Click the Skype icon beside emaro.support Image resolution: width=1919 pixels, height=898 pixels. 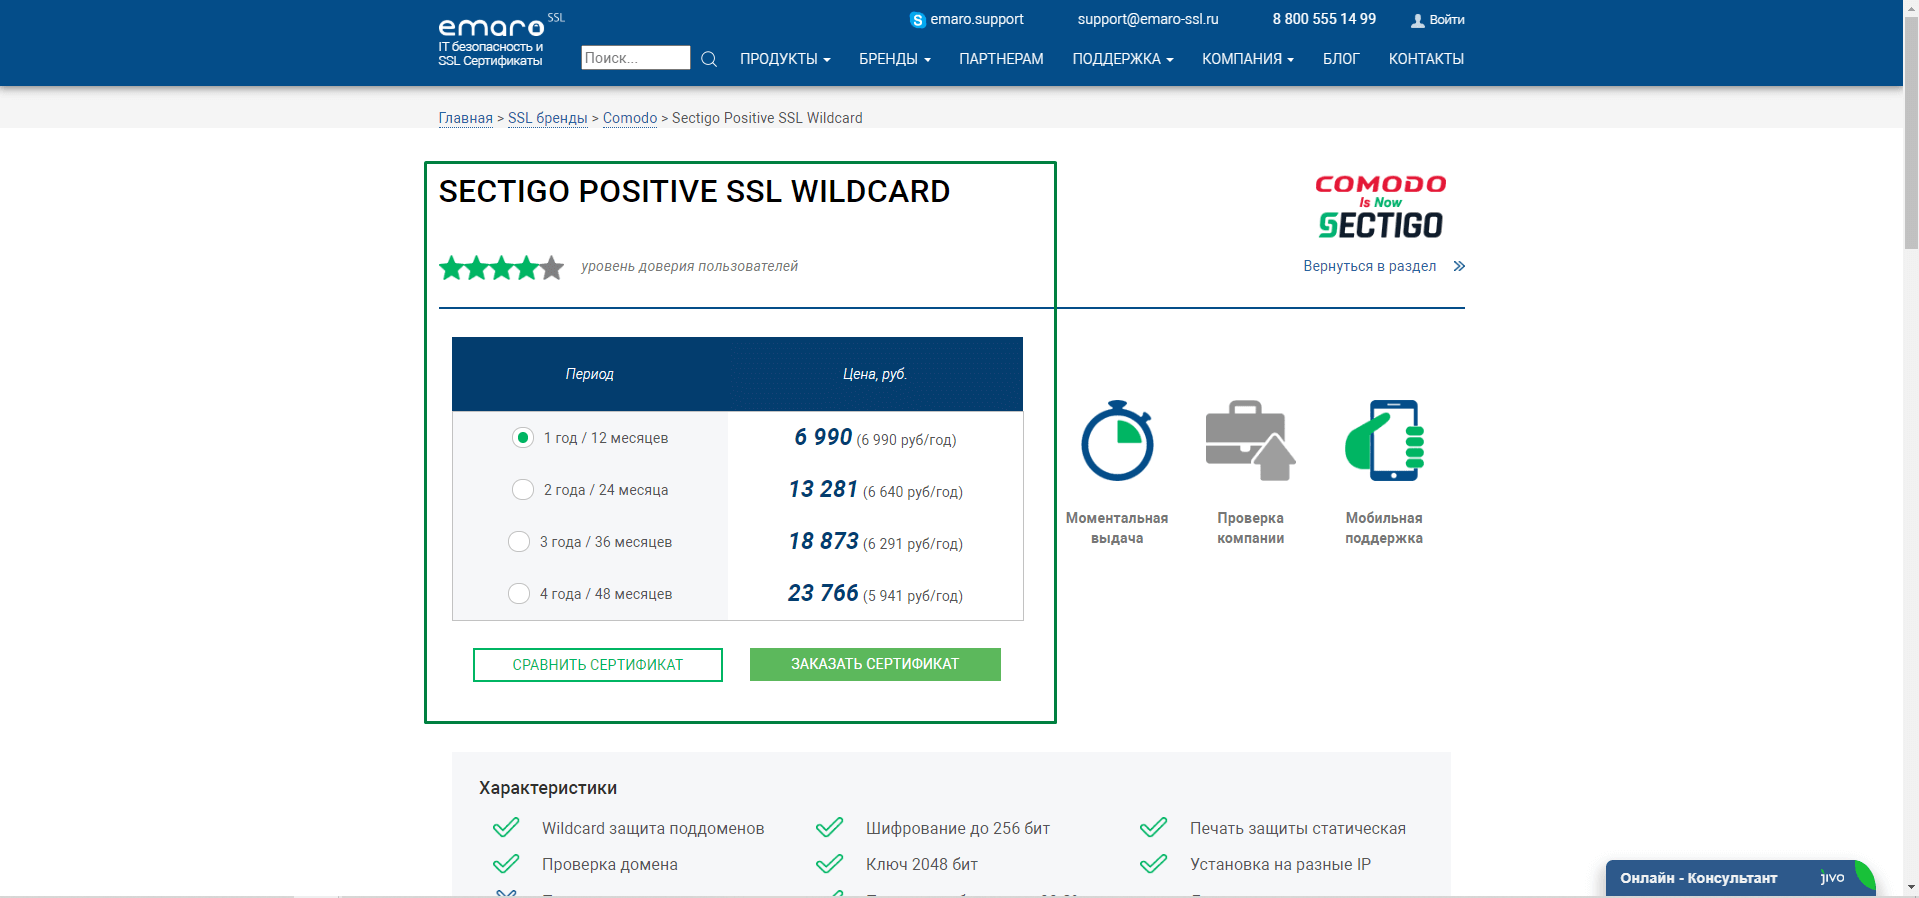[917, 20]
